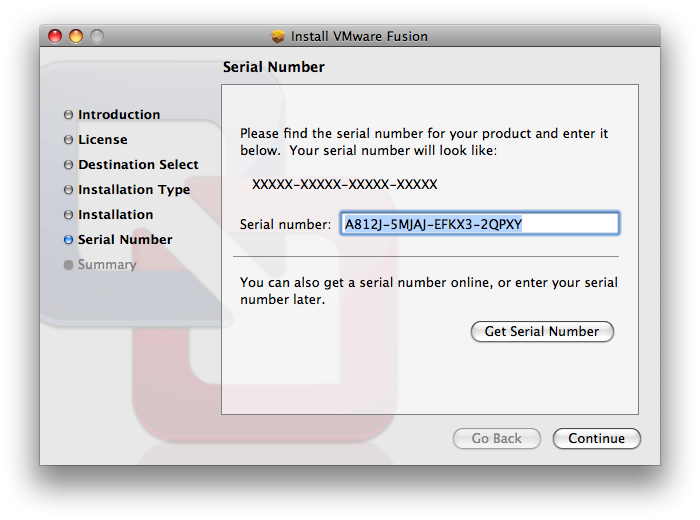Click the 'You can also get a serial number online' note
Viewport: 700px width, 520px height.
(429, 291)
